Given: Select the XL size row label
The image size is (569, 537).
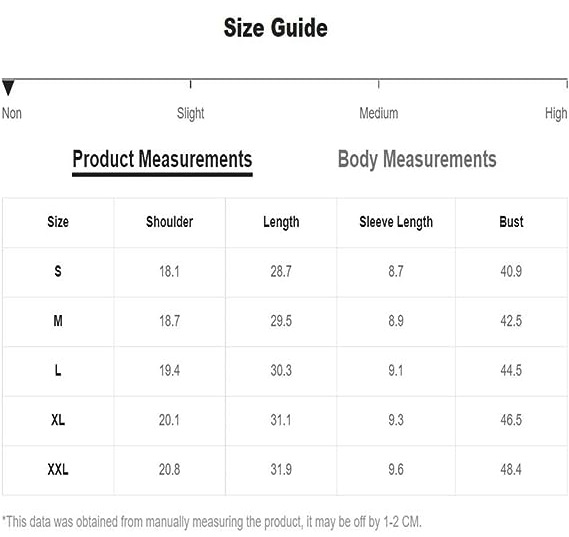Looking at the screenshot, I should pyautogui.click(x=58, y=420).
